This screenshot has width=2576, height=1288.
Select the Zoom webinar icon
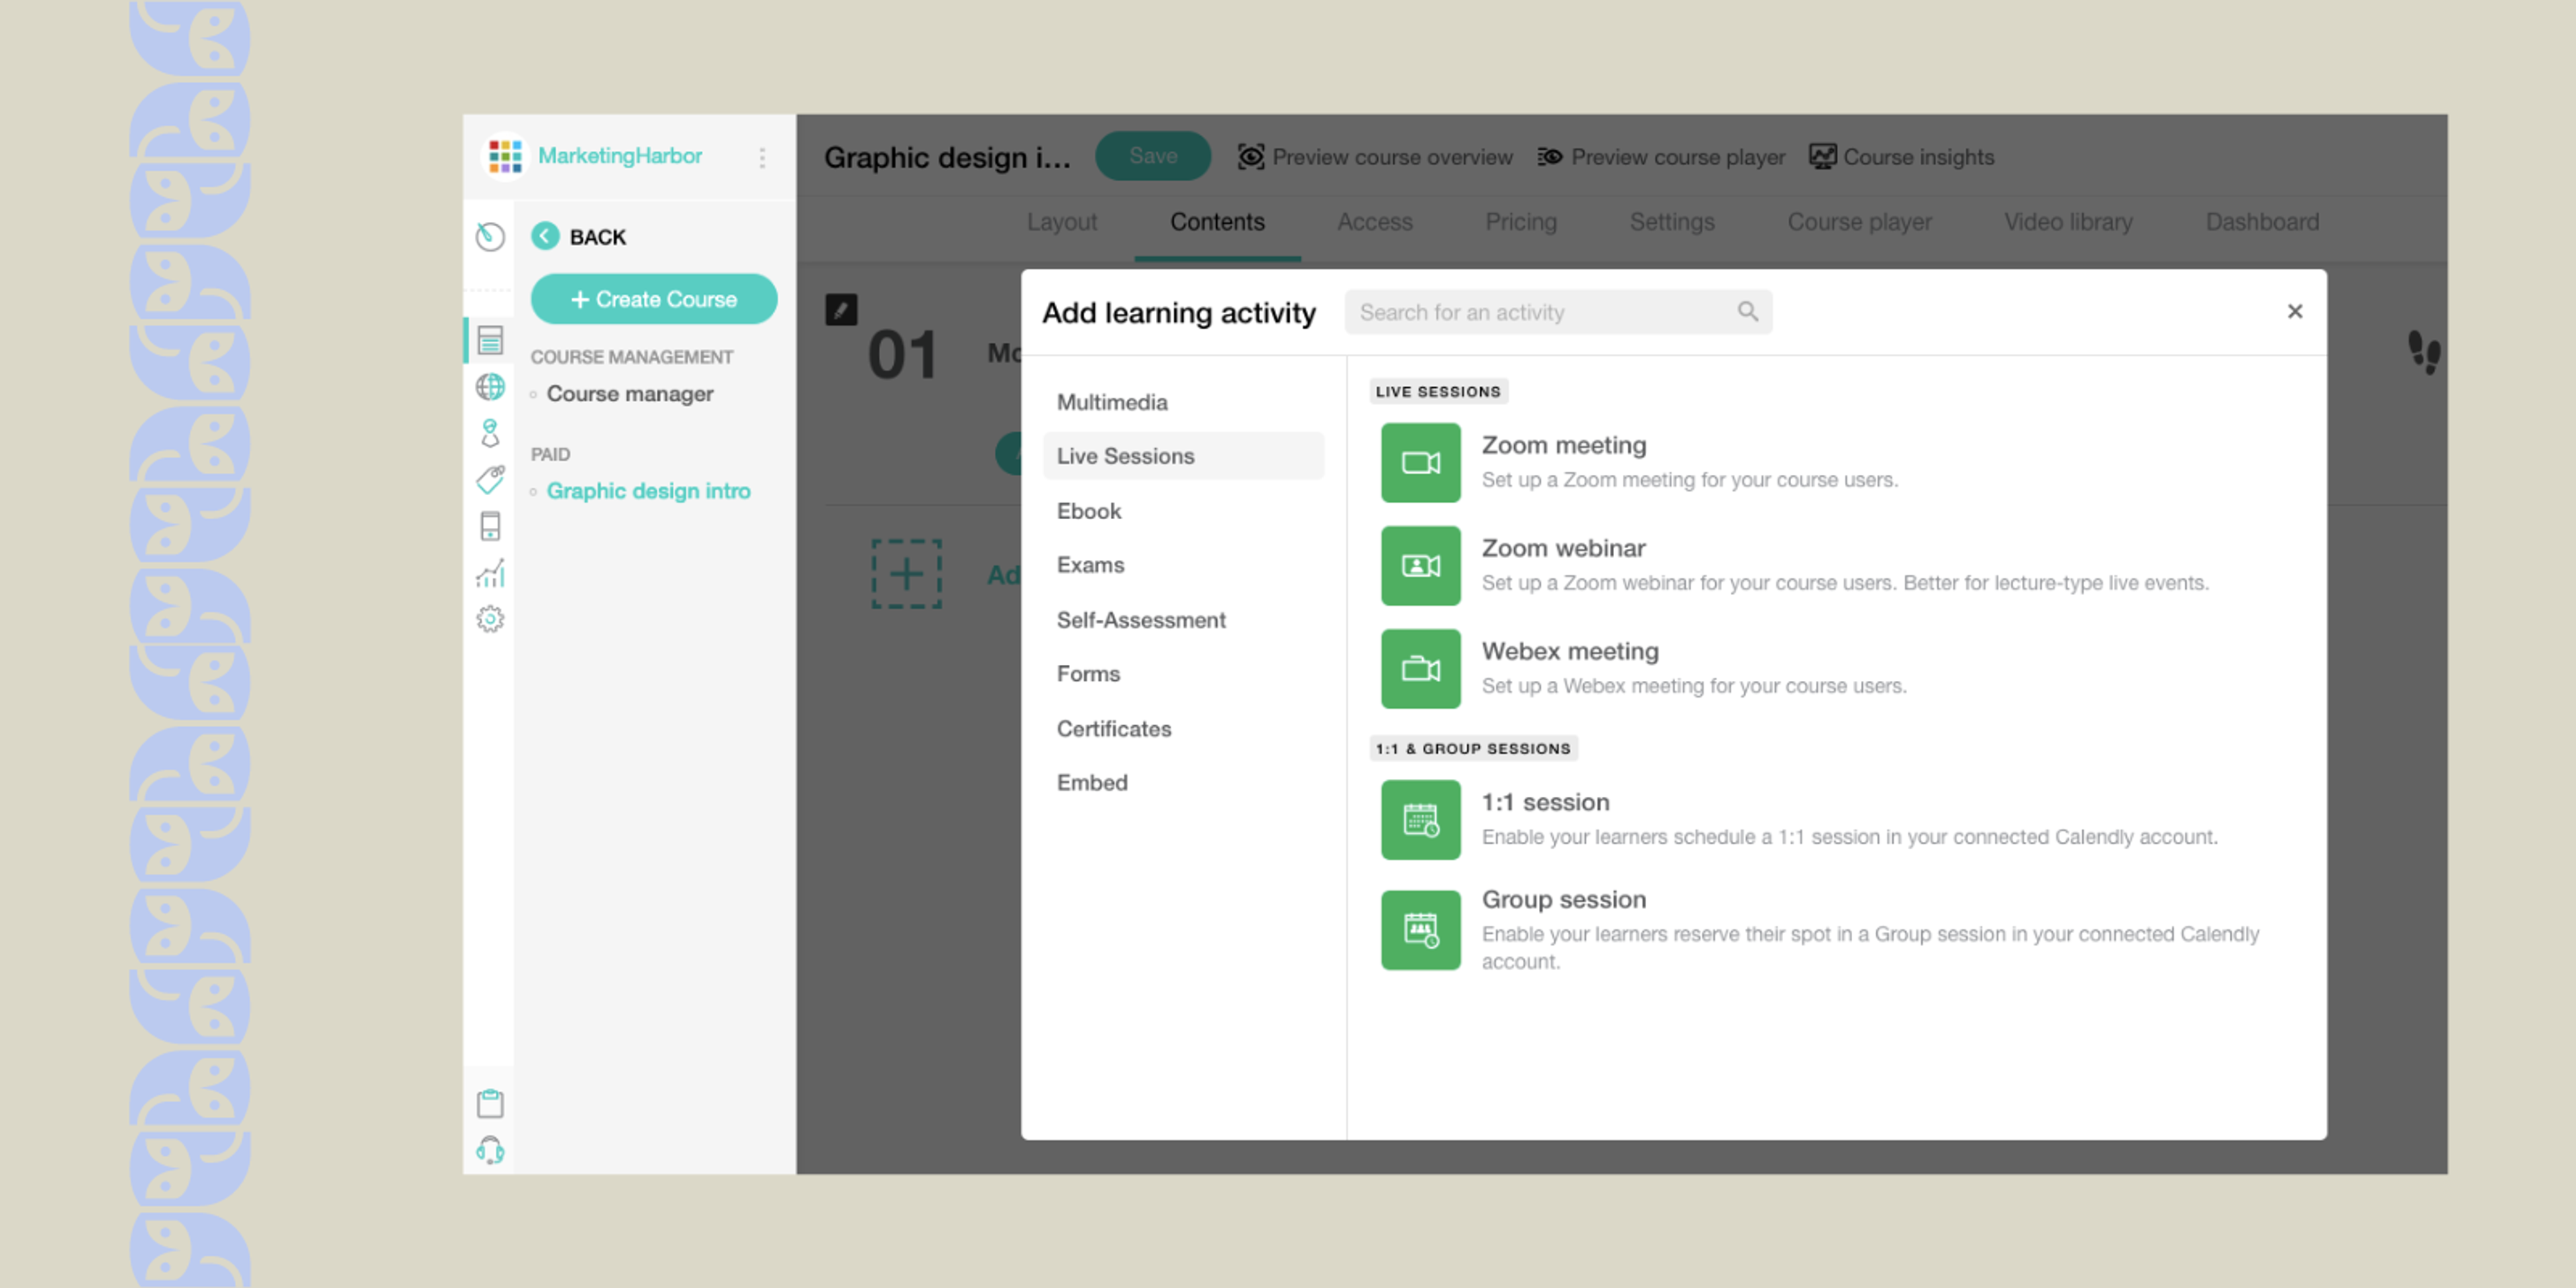[1420, 566]
